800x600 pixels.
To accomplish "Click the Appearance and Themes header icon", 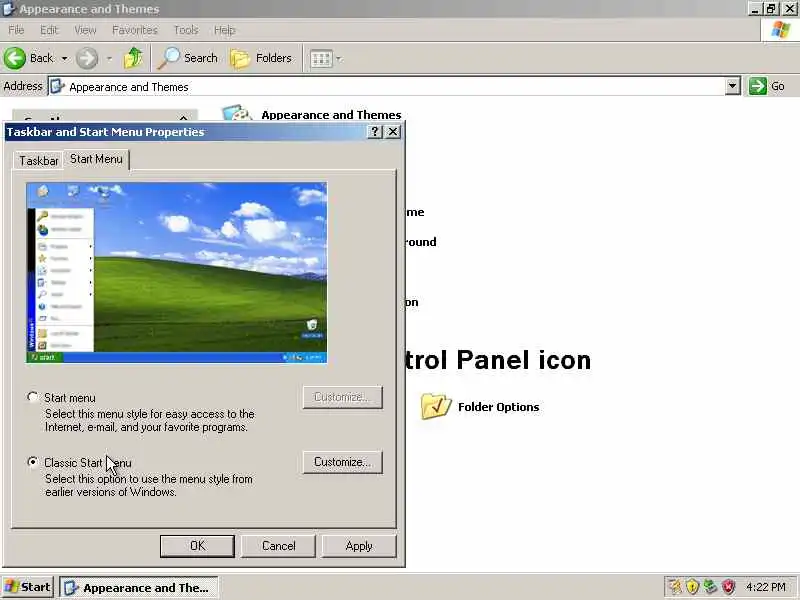I will tap(237, 113).
